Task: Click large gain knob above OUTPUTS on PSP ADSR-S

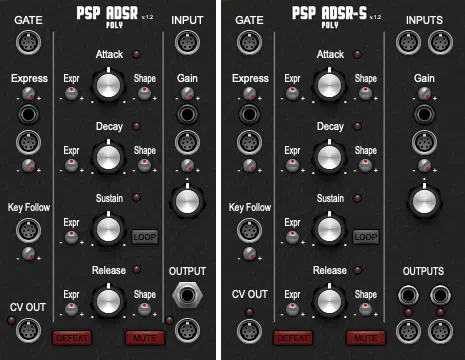Action: click(424, 201)
